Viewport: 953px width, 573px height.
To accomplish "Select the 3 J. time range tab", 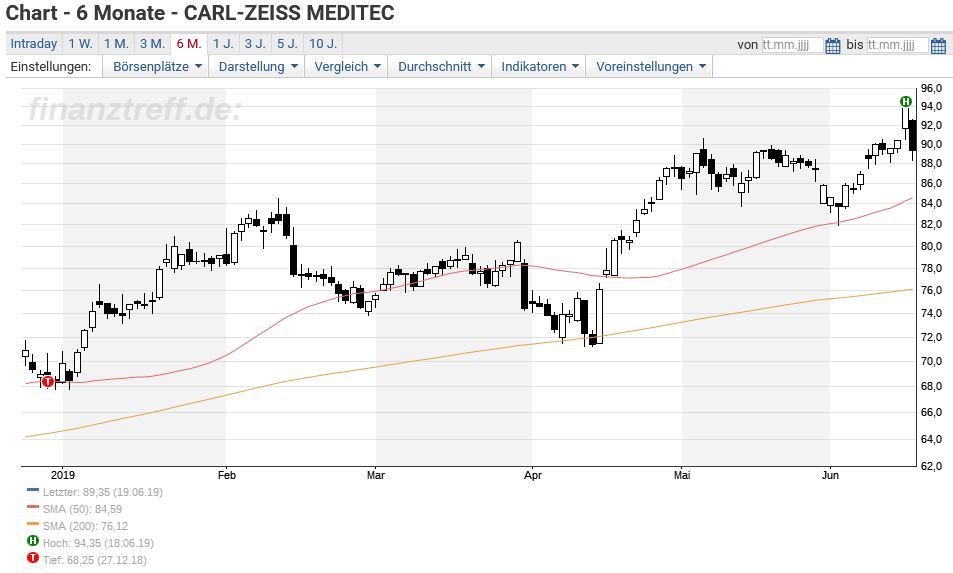I will [x=255, y=44].
